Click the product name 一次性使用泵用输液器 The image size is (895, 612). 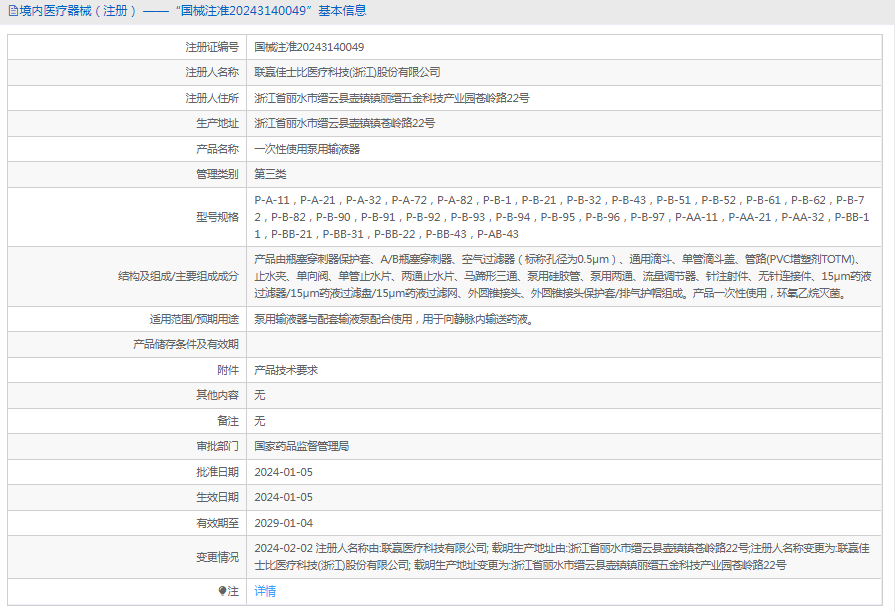pos(307,149)
